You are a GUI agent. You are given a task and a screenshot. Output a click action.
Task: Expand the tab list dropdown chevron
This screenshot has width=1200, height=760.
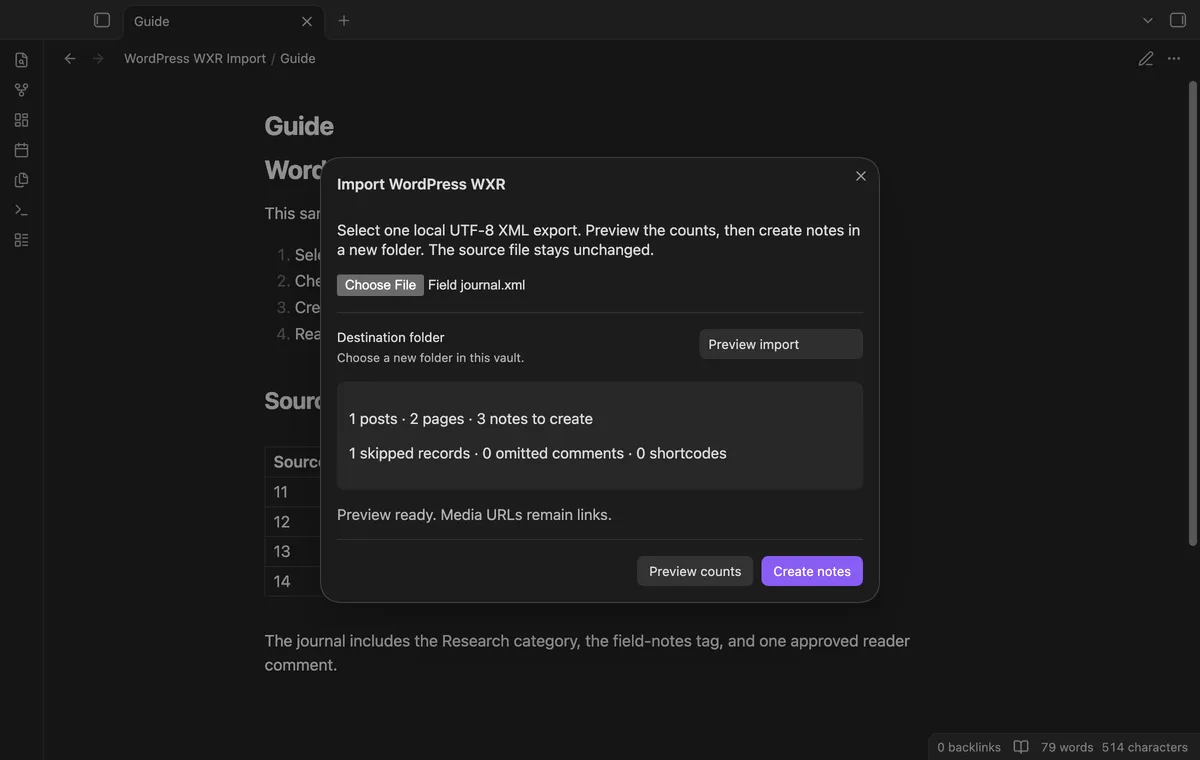pyautogui.click(x=1148, y=20)
